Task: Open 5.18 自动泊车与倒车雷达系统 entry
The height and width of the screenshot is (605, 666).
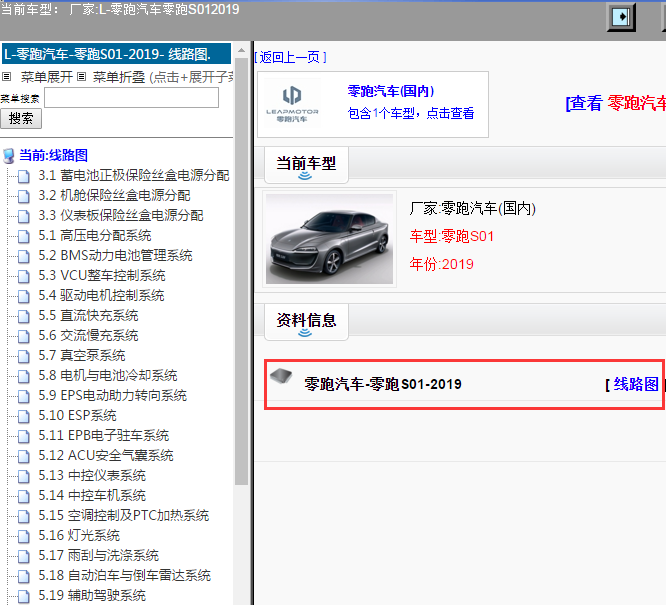Action: [x=124, y=575]
